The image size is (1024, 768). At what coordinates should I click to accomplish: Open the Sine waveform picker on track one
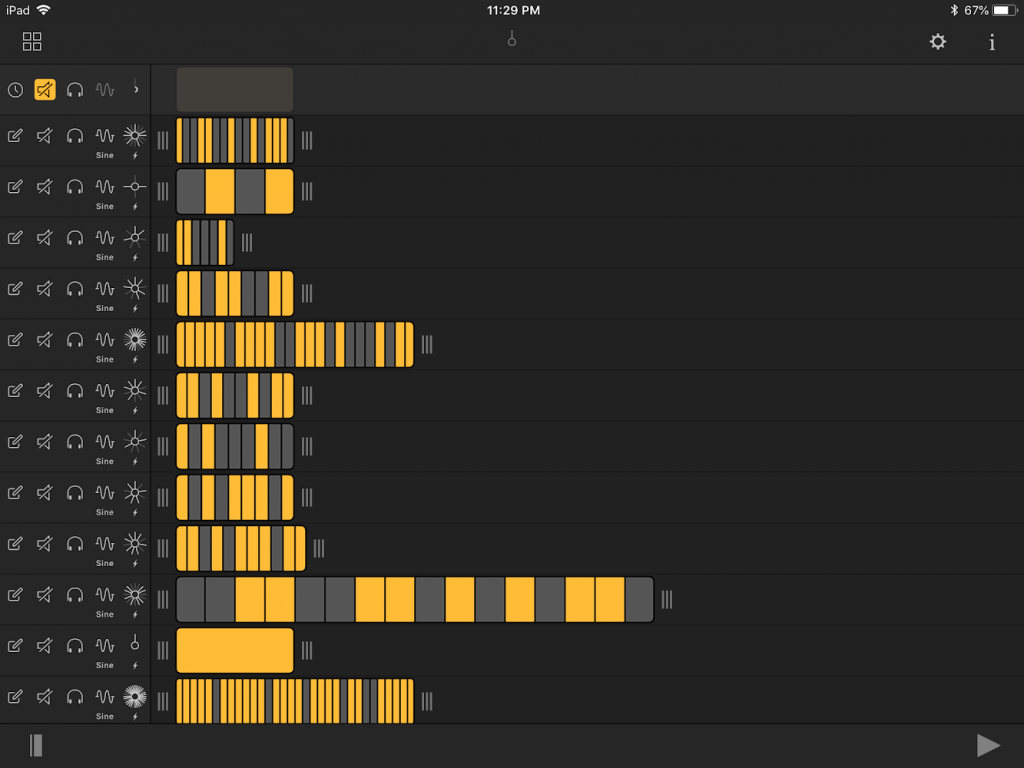pyautogui.click(x=105, y=142)
